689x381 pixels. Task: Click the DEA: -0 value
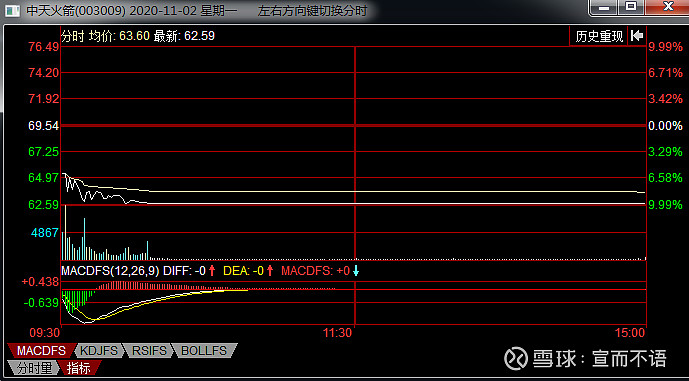tap(243, 271)
